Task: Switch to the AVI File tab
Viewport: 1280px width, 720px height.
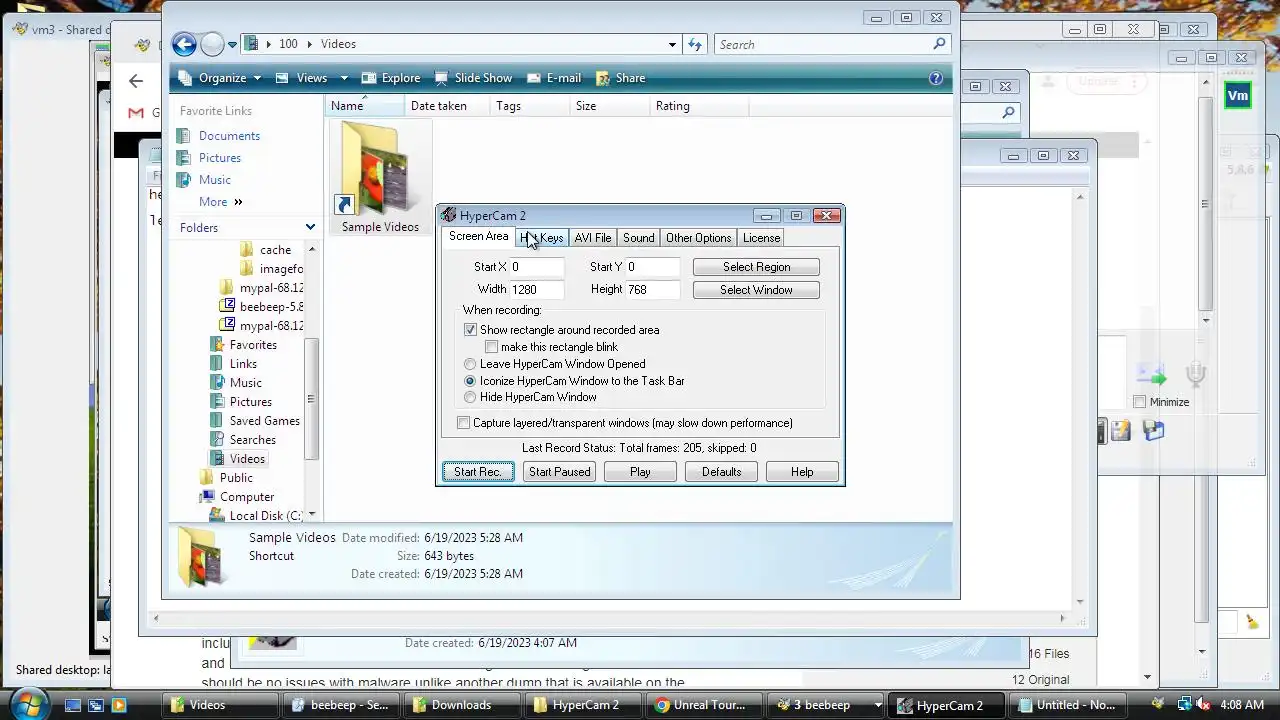Action: 592,238
